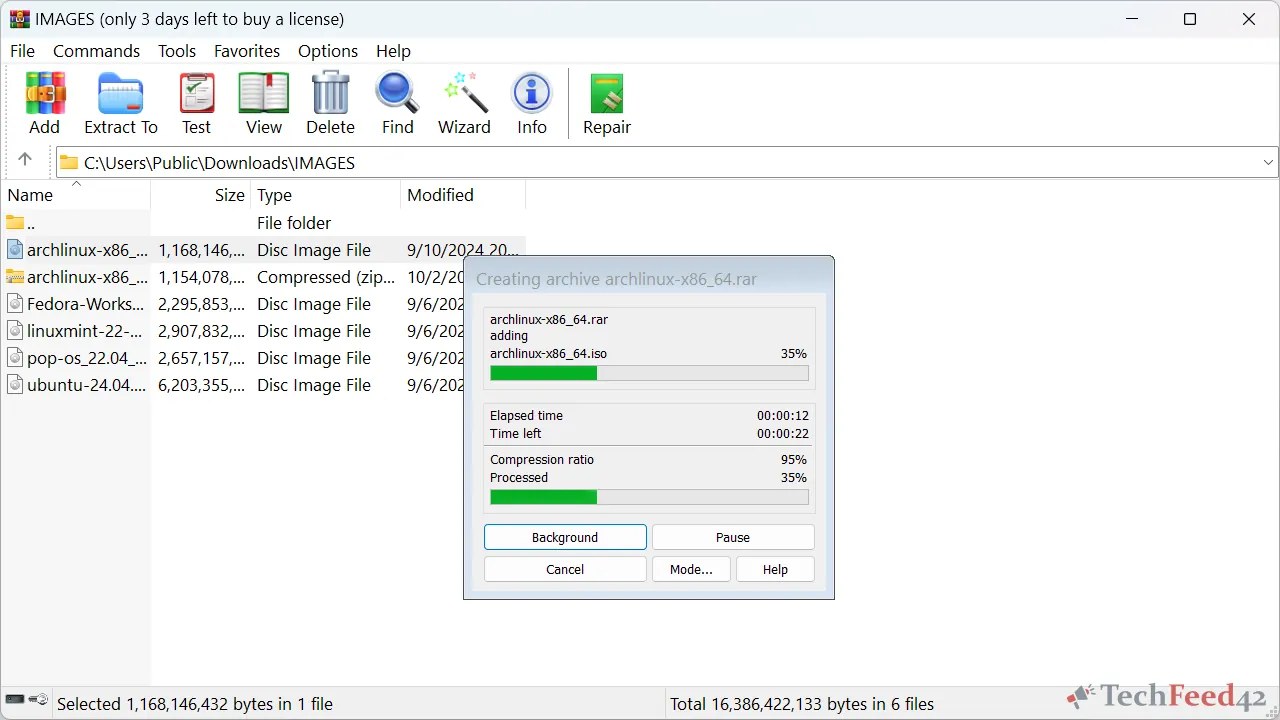Screen dimensions: 1280x720
Task: Show archive Info
Action: pyautogui.click(x=532, y=94)
